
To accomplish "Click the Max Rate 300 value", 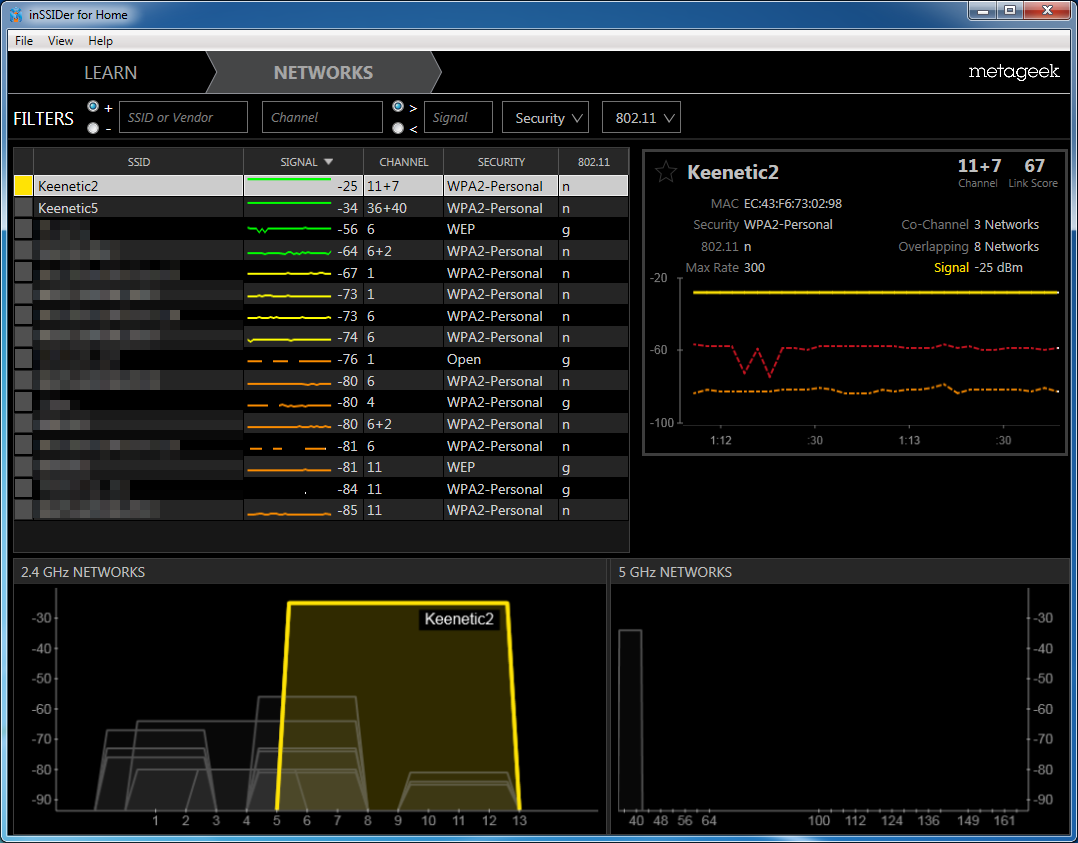I will coord(754,267).
